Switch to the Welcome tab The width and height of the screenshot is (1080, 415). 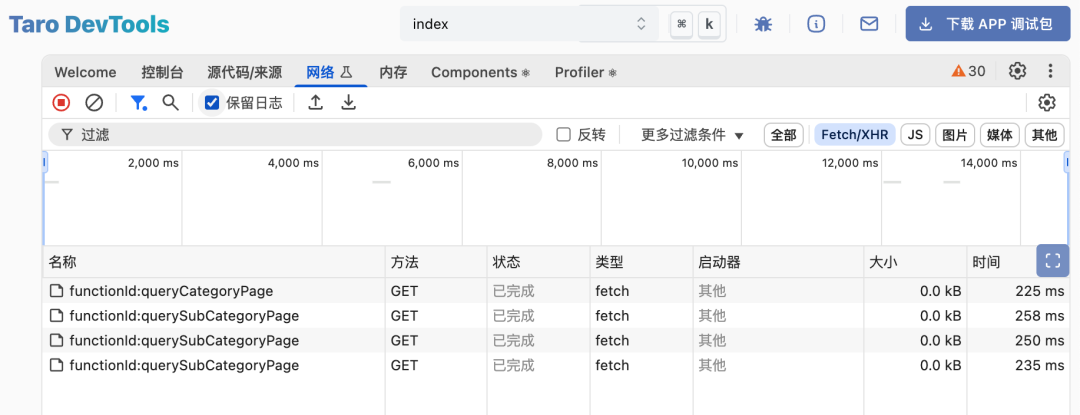pyautogui.click(x=85, y=72)
